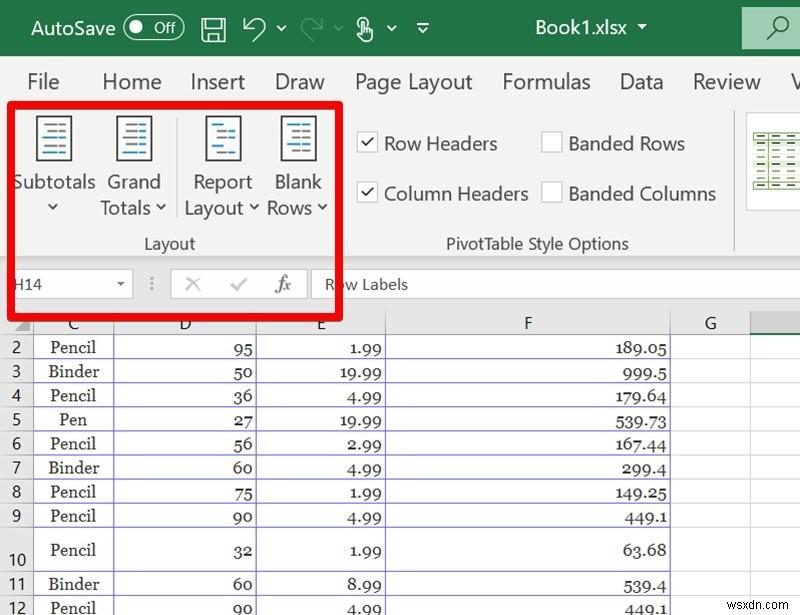
Task: Enable Banded Rows
Action: (551, 143)
